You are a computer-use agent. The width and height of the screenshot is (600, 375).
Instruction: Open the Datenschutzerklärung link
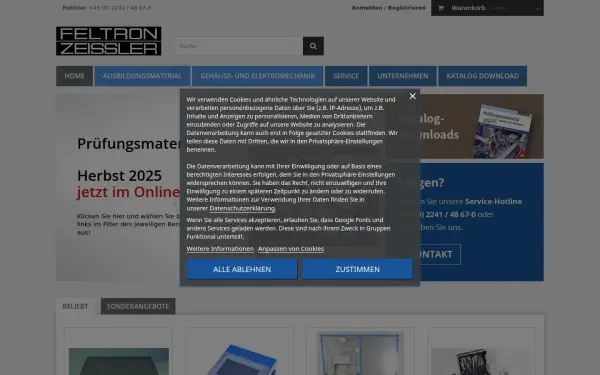point(242,208)
